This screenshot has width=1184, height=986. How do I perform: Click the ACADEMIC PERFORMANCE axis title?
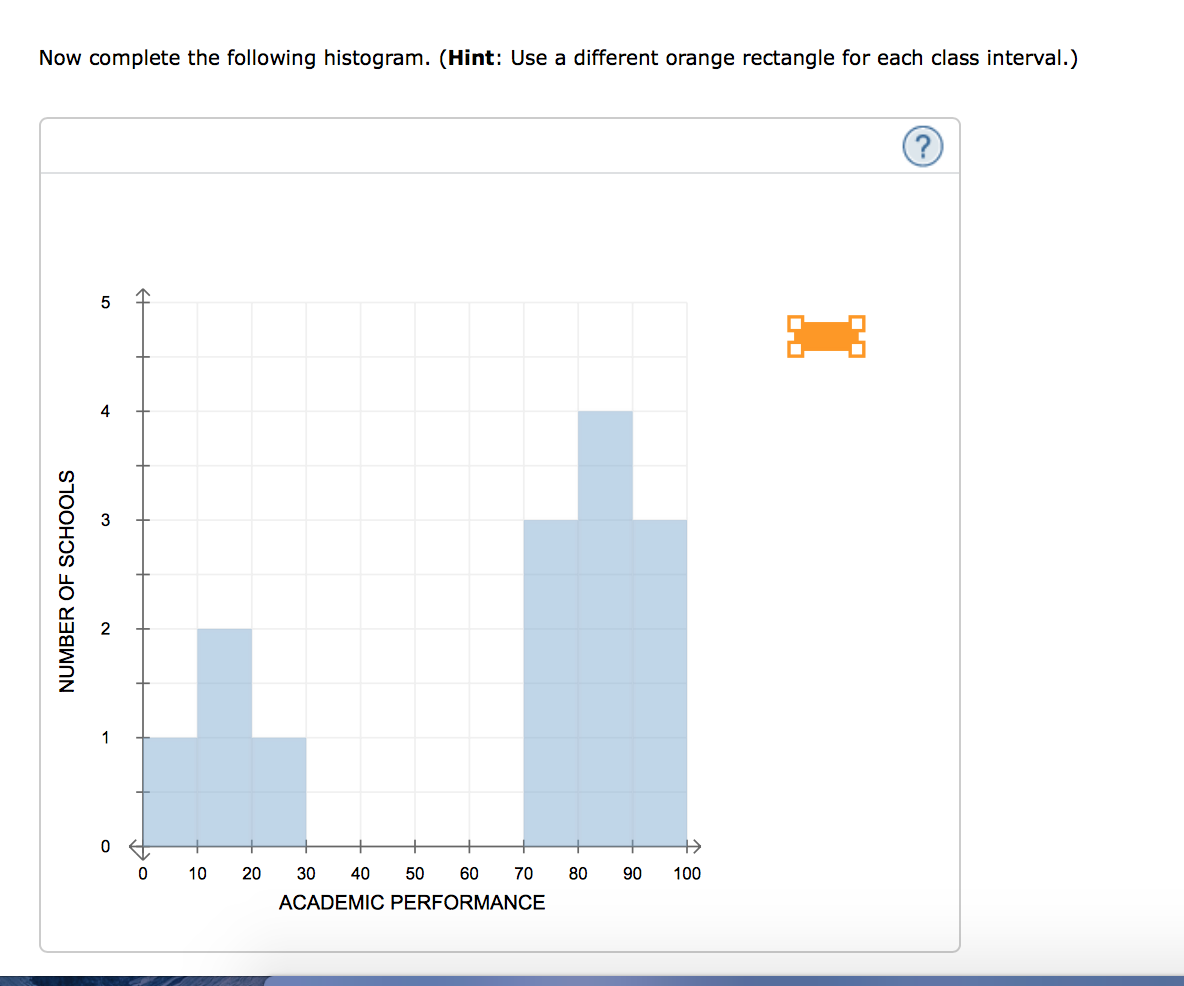pyautogui.click(x=412, y=903)
